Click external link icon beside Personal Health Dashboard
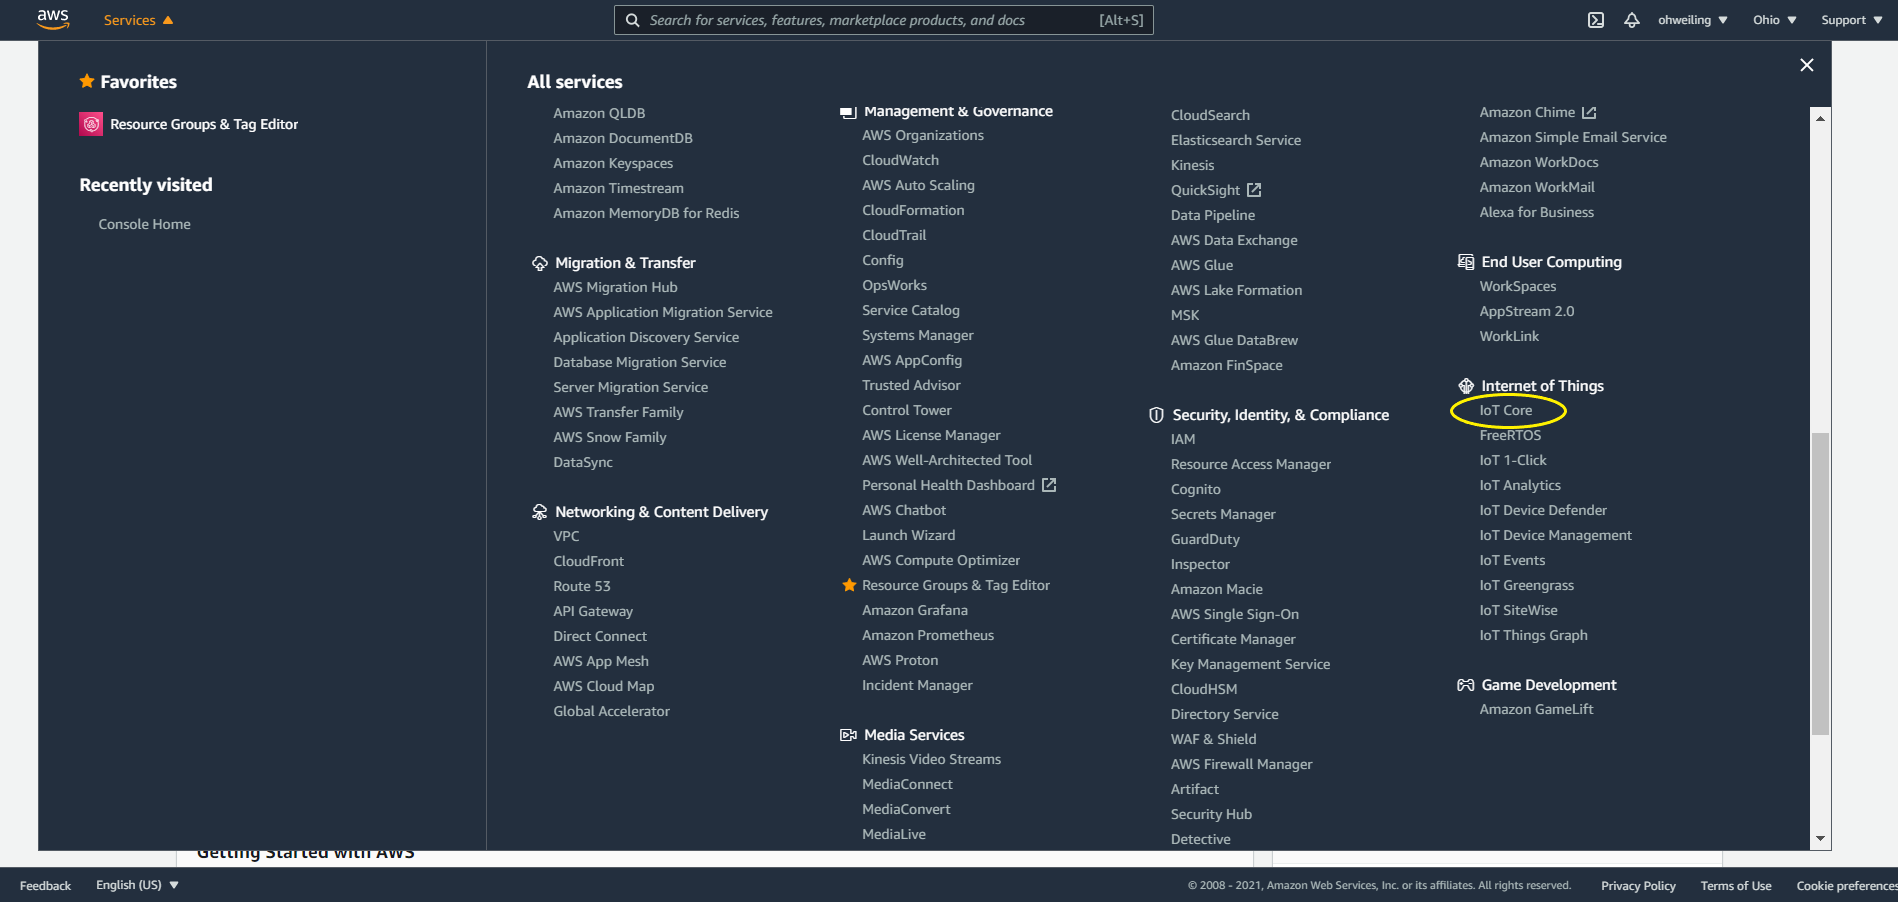1898x902 pixels. coord(1049,485)
